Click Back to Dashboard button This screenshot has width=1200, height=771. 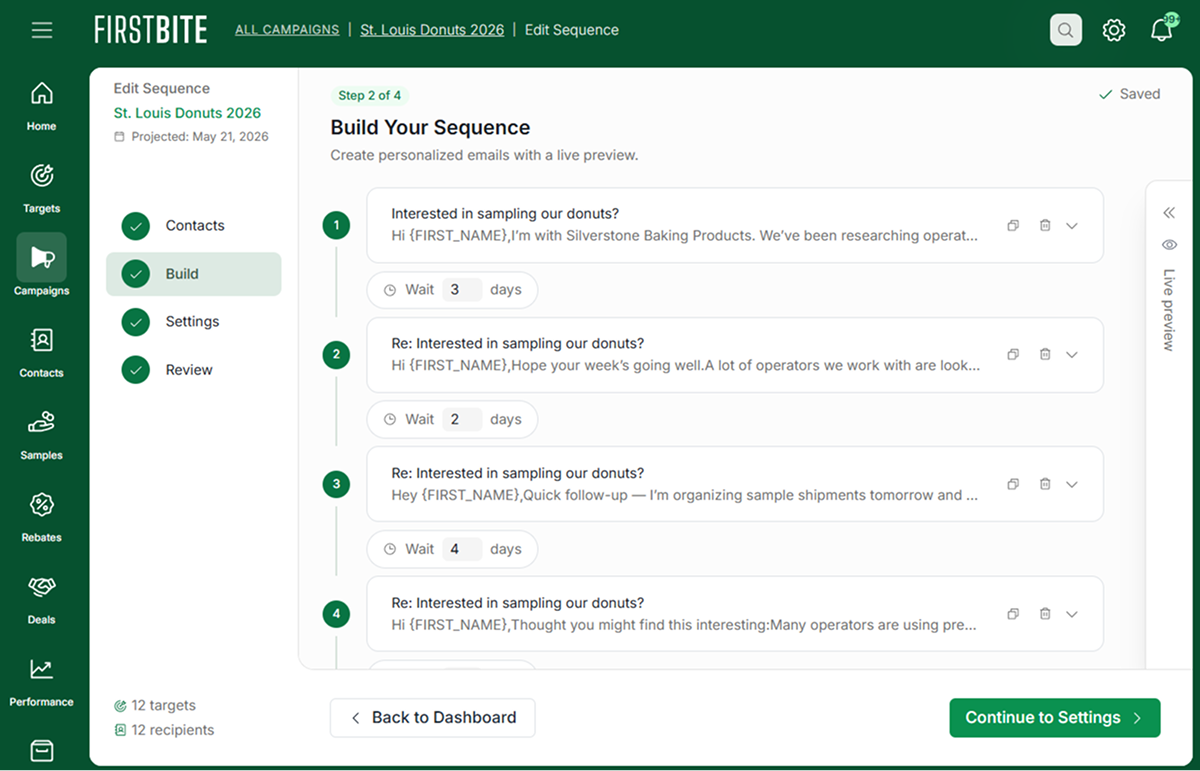pyautogui.click(x=433, y=718)
